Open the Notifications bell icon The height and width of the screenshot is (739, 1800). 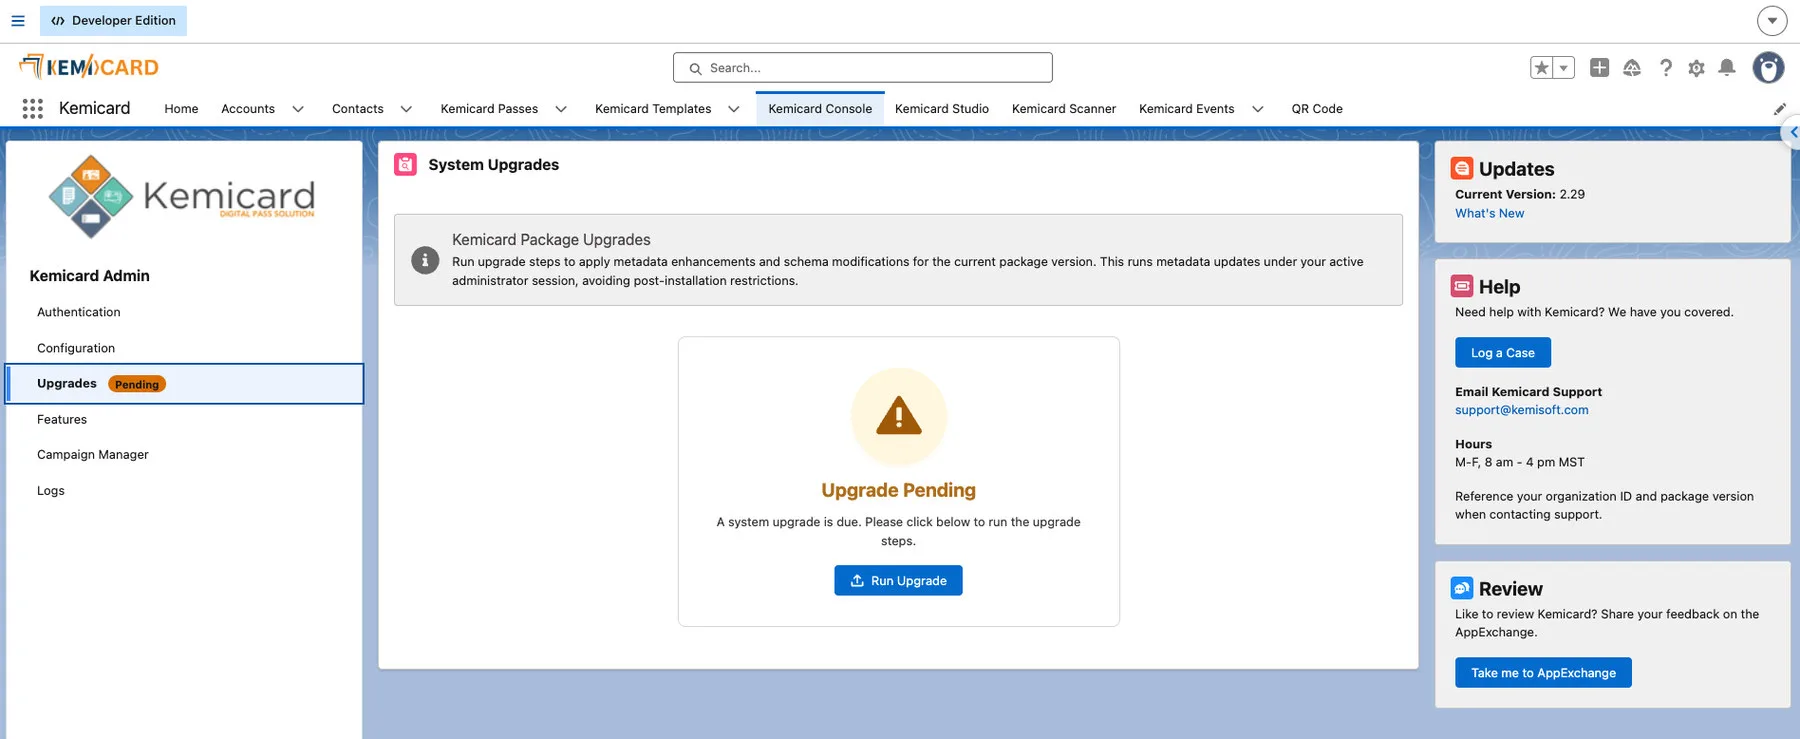tap(1727, 67)
